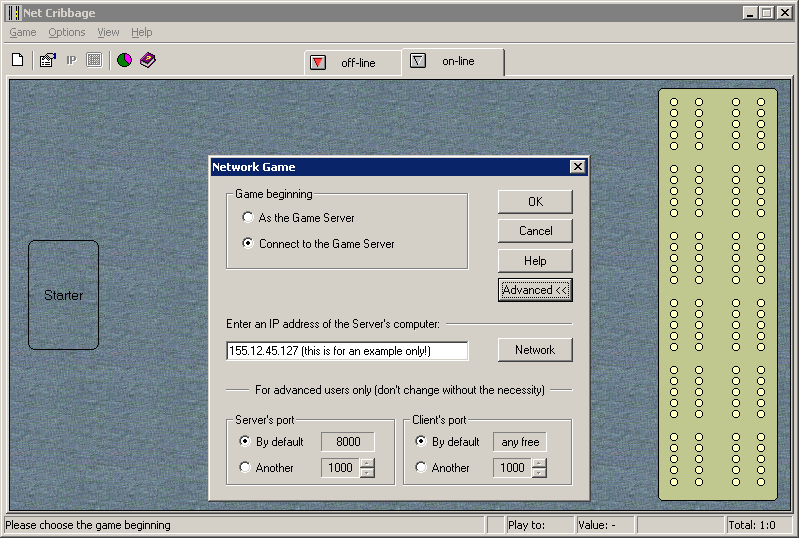
Task: Increase Server's port spinner value
Action: coord(367,463)
